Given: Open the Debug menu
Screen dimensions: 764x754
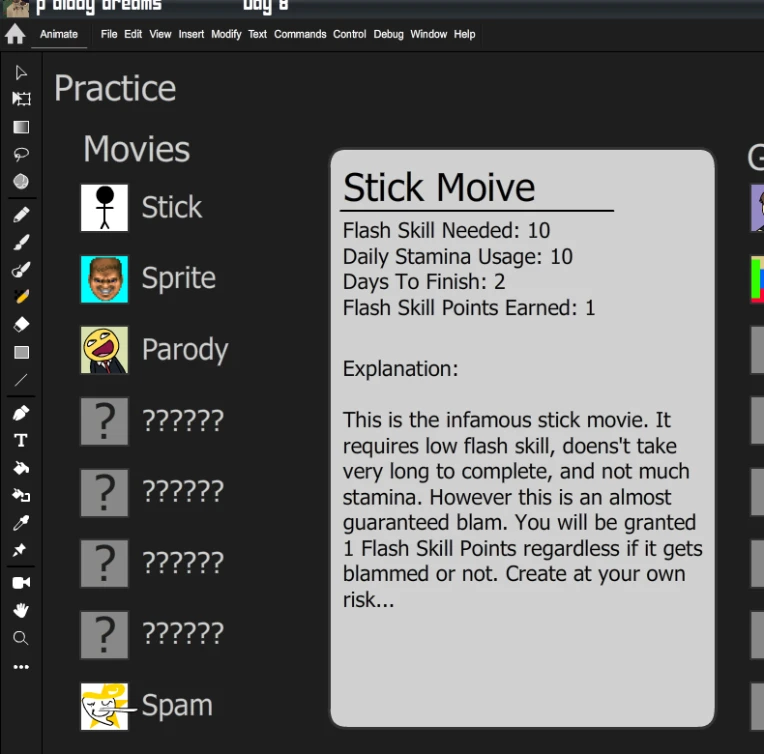Looking at the screenshot, I should point(388,34).
